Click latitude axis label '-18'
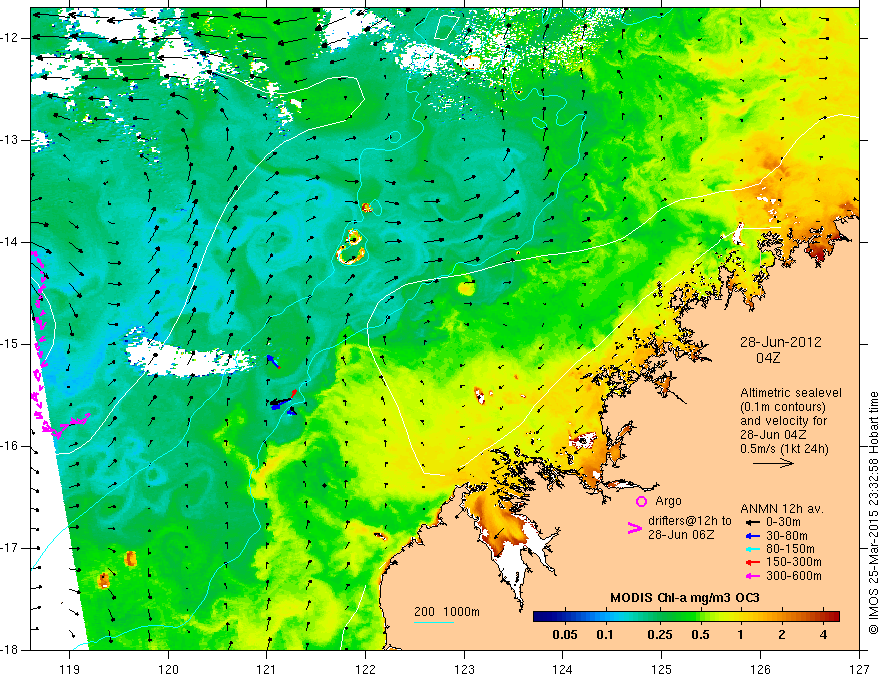This screenshot has width=880, height=680. (x=11, y=650)
